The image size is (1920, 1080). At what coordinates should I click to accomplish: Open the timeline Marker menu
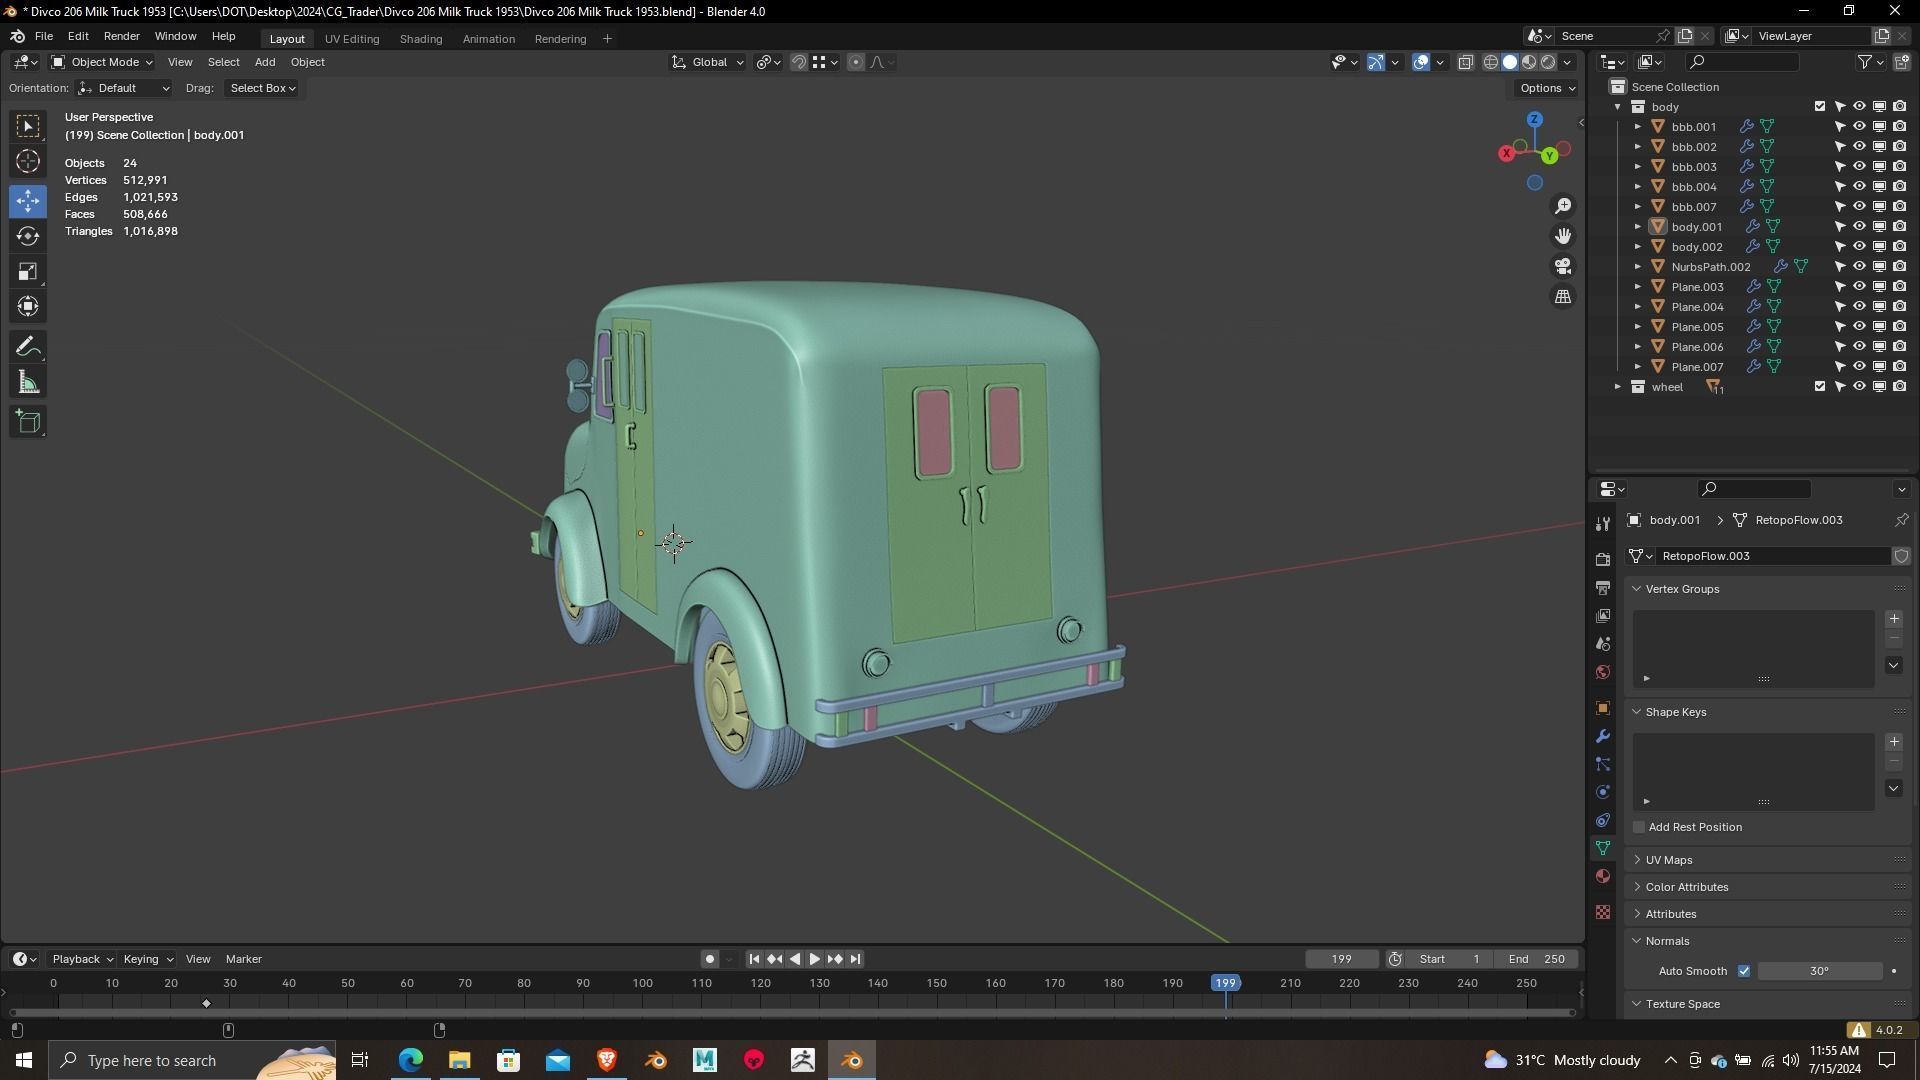pos(243,959)
